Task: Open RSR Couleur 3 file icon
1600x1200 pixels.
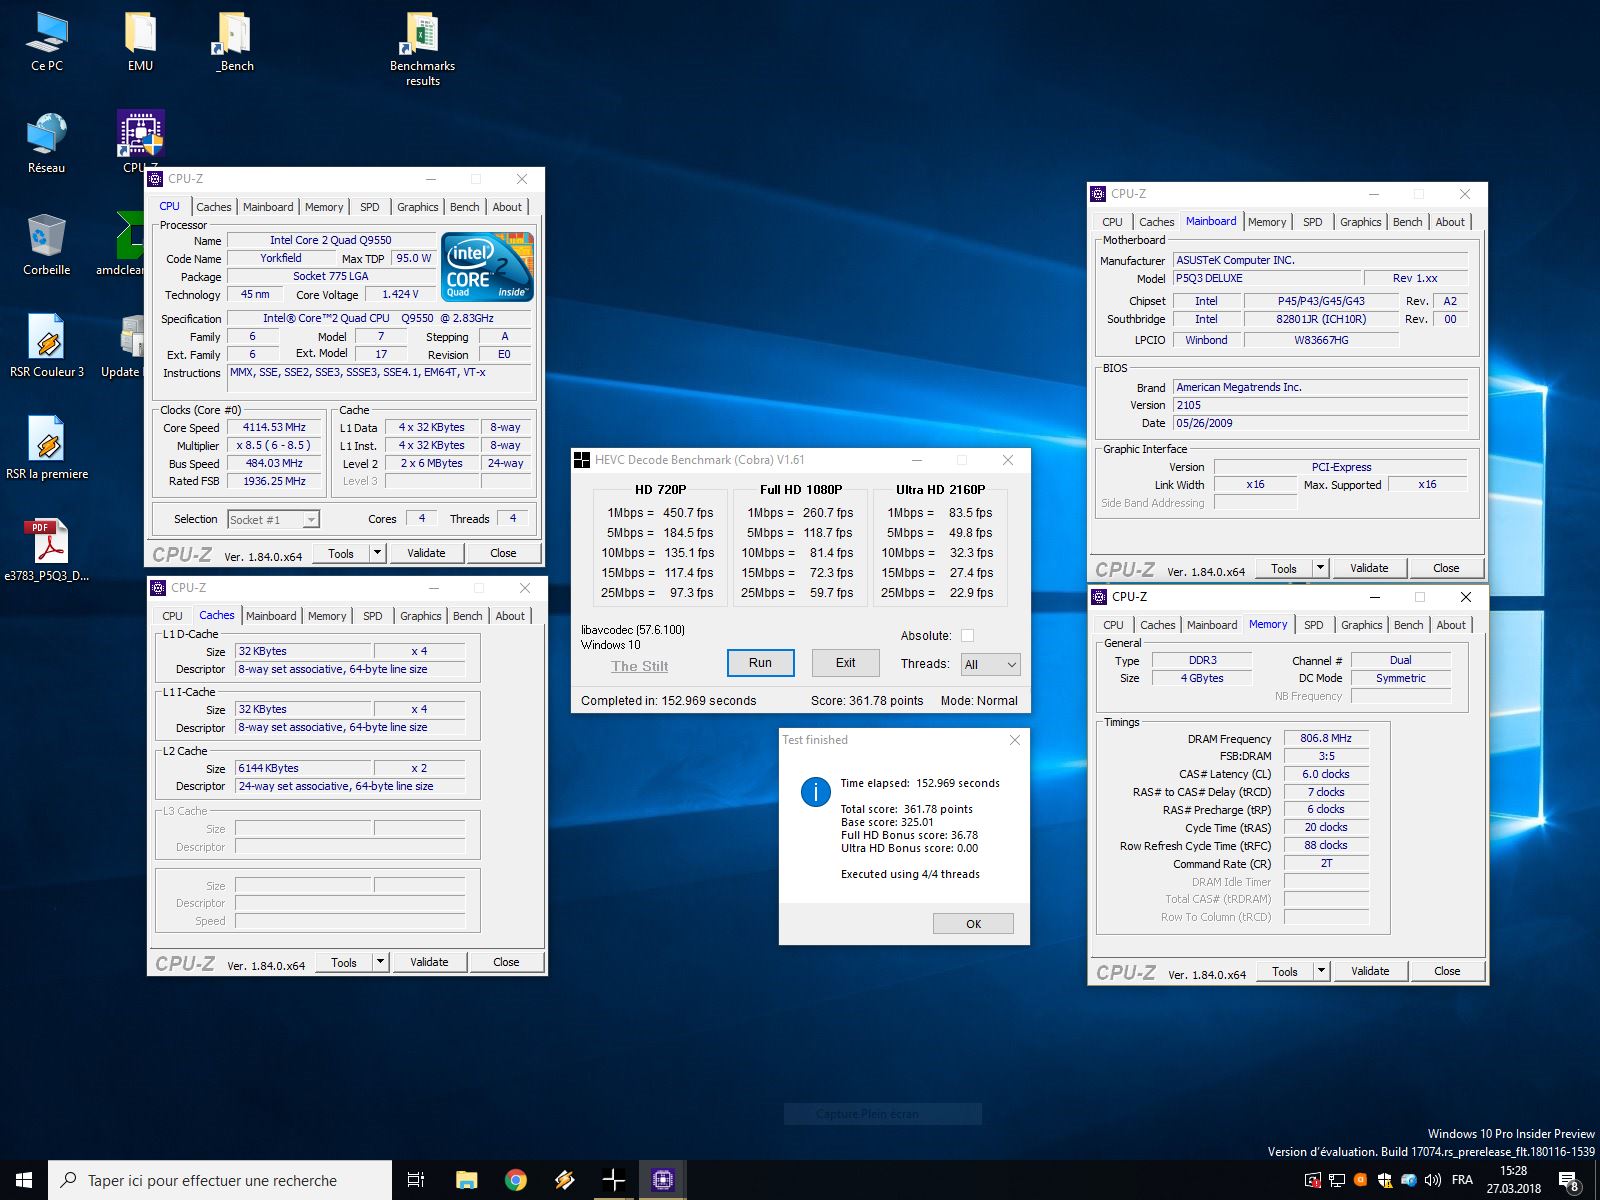Action: tap(46, 346)
